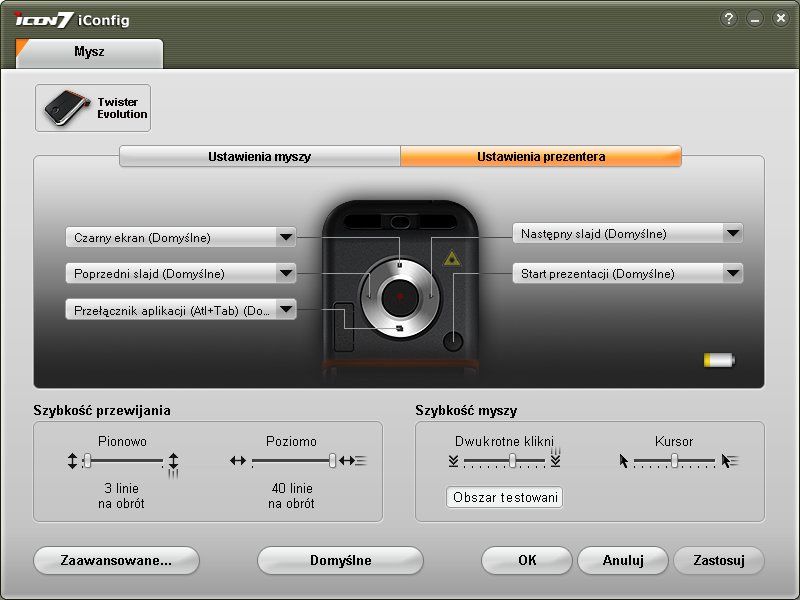Screen dimensions: 800x600
Task: Click the Obszar testowani test area
Action: (x=505, y=497)
